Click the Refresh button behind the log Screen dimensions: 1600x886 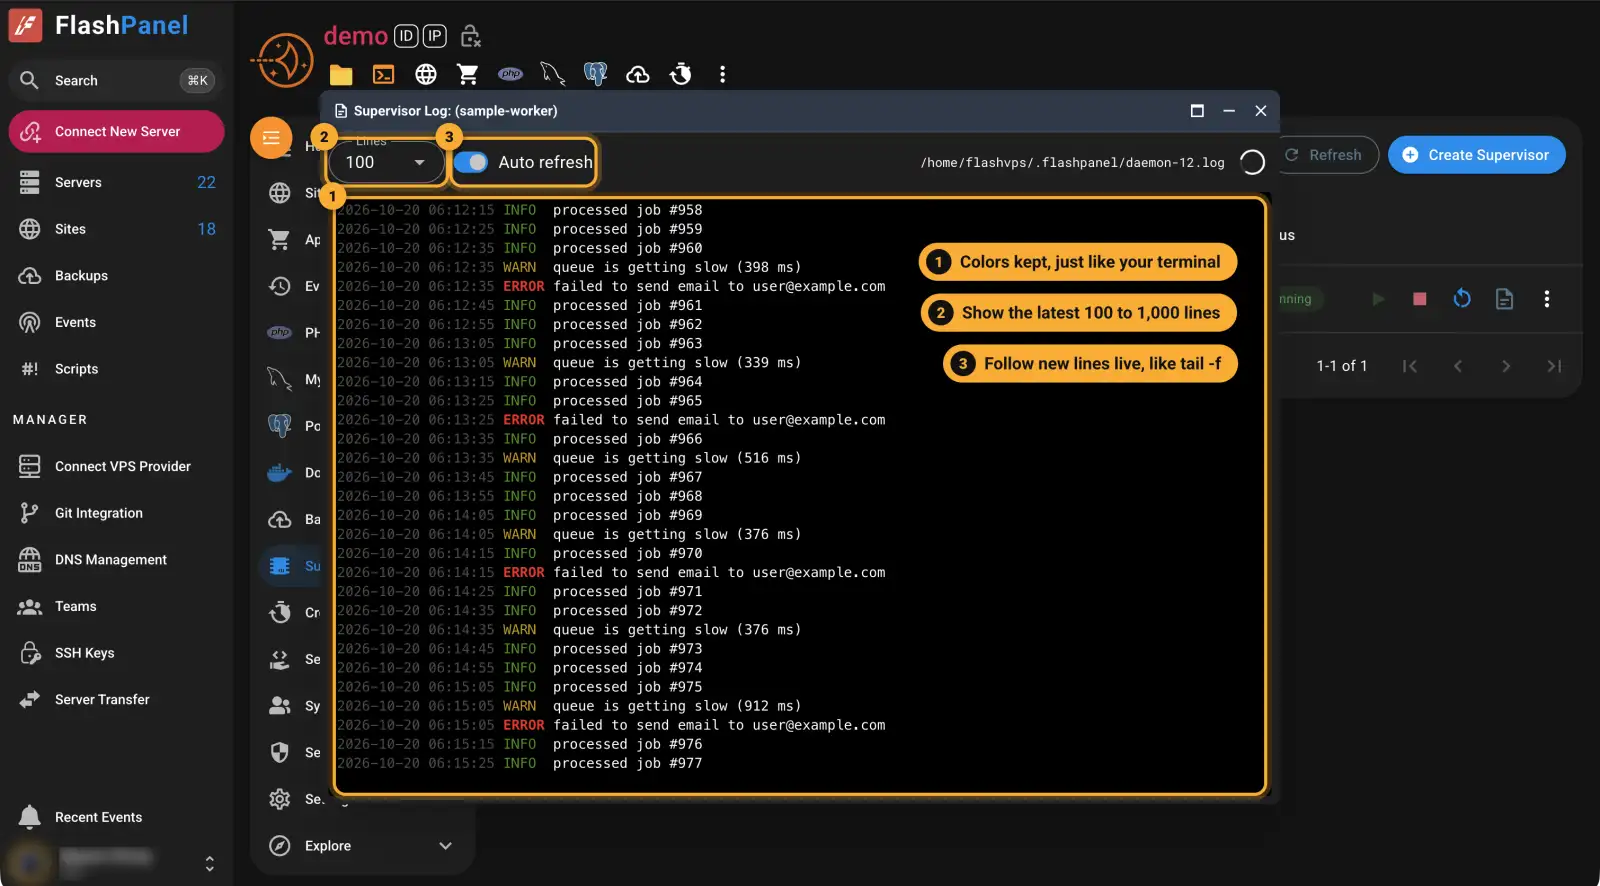point(1324,155)
